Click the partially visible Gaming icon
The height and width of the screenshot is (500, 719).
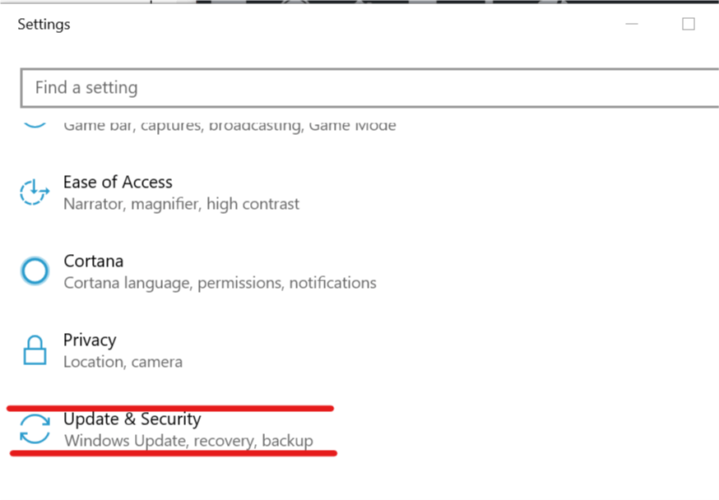(35, 125)
